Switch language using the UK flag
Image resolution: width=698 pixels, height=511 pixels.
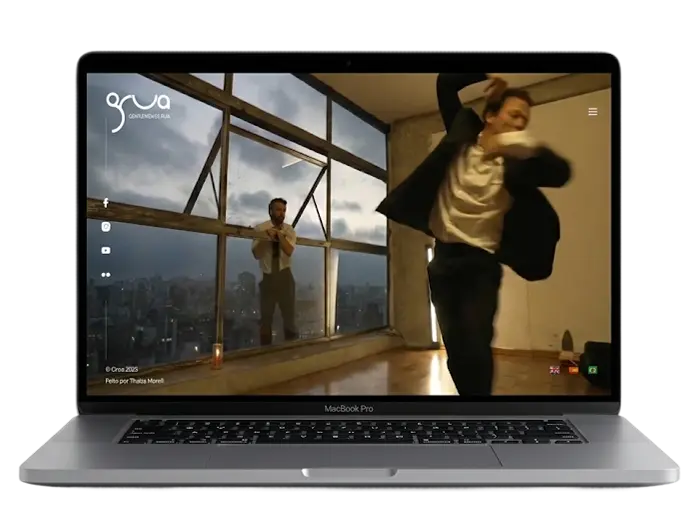(x=554, y=369)
